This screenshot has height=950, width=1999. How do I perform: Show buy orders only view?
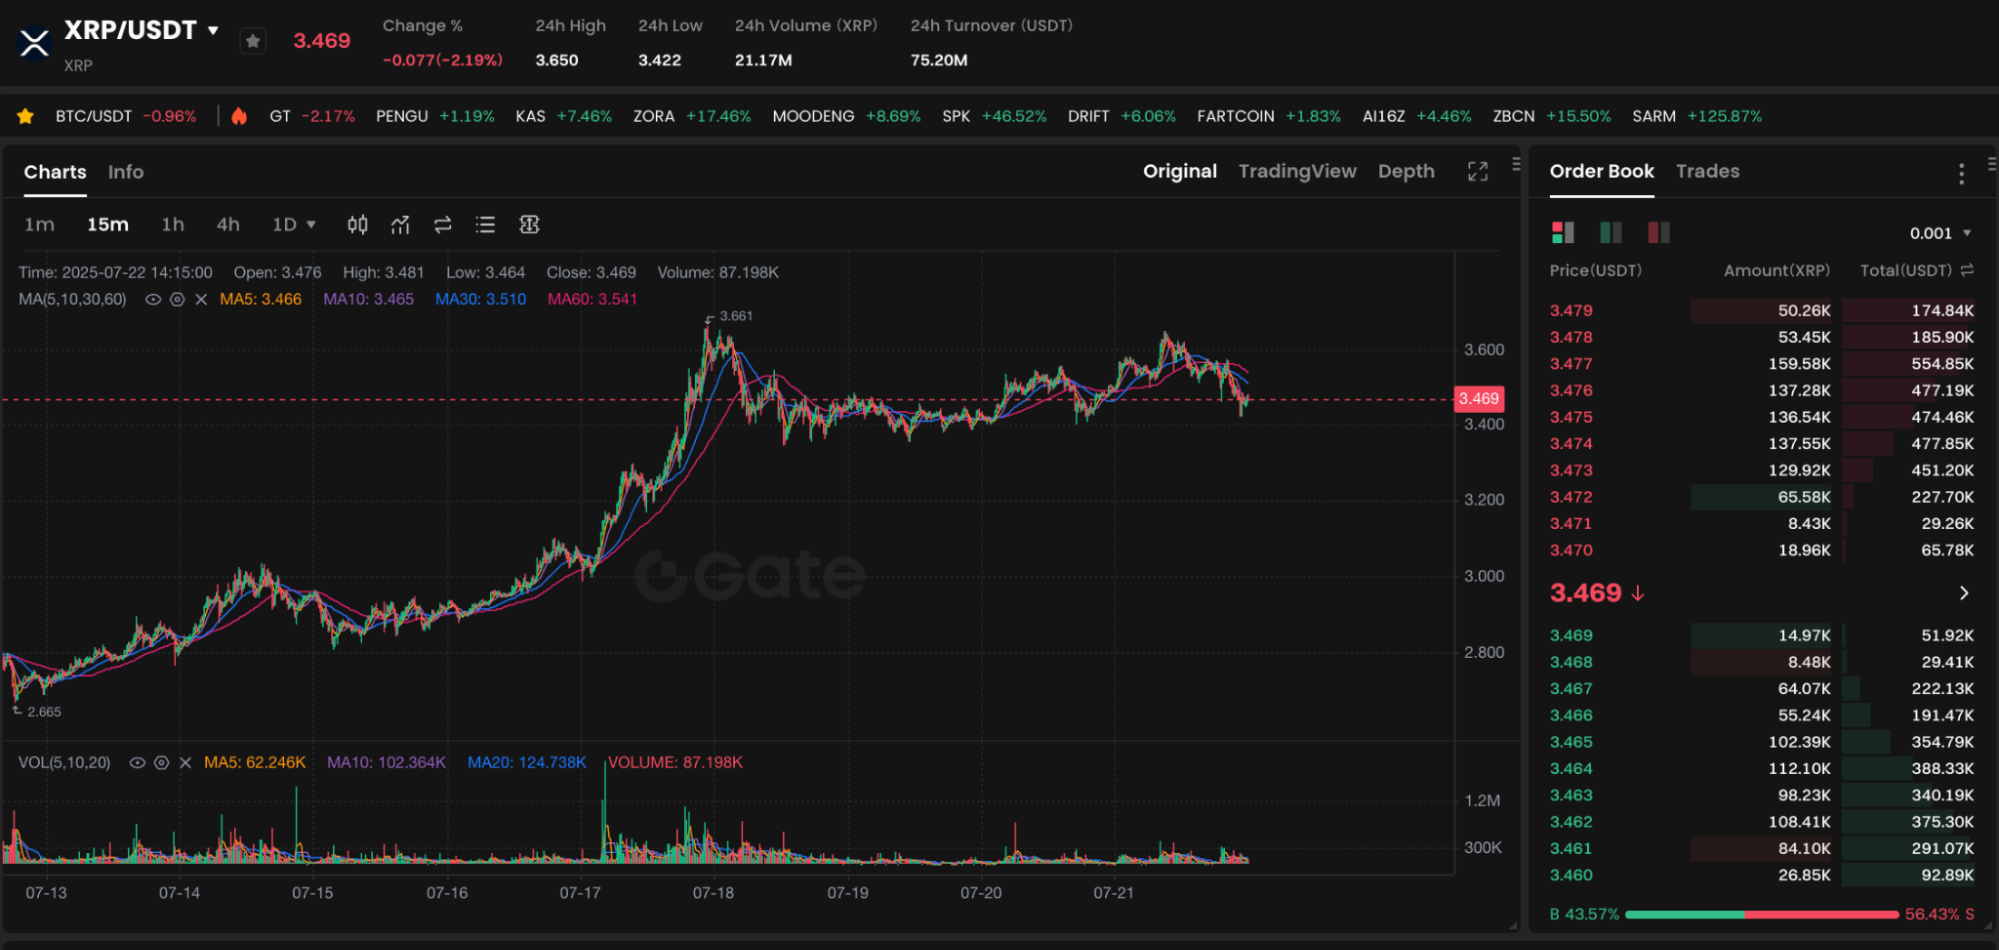coord(1611,233)
